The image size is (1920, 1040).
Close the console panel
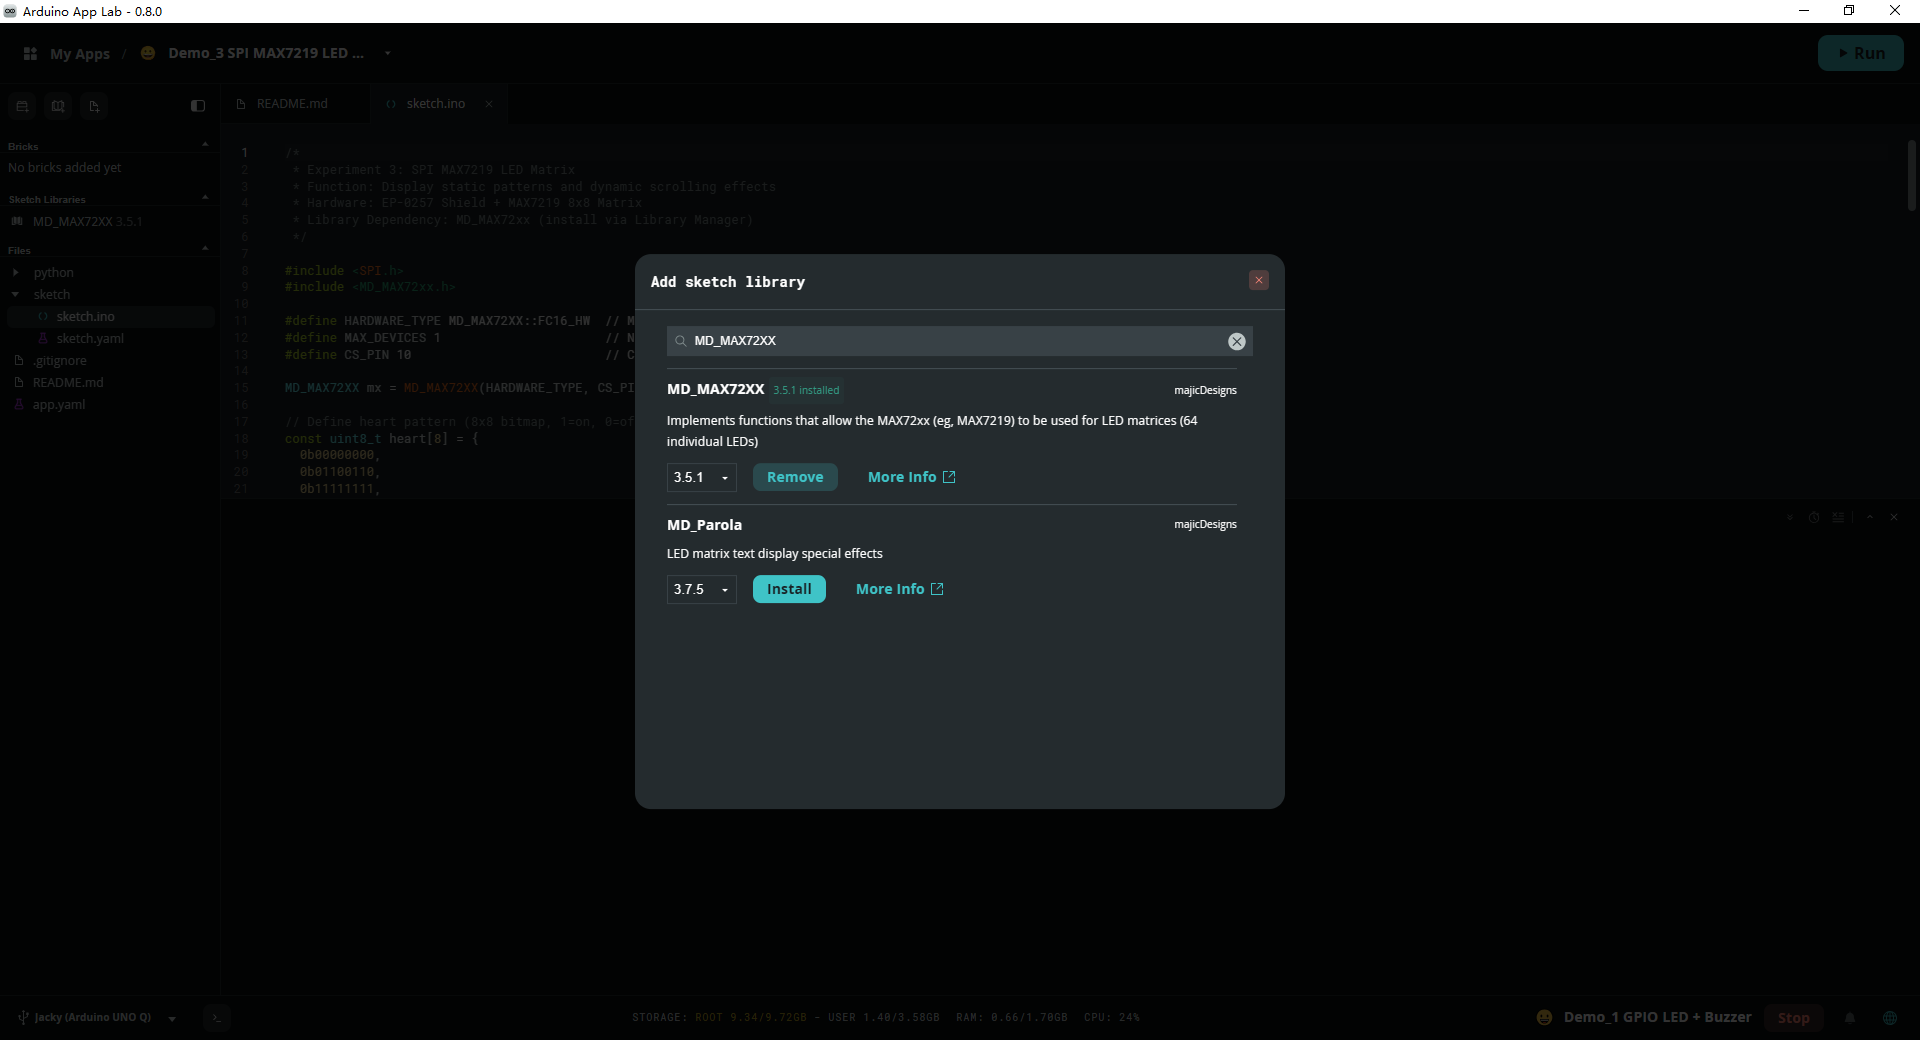pos(1894,517)
